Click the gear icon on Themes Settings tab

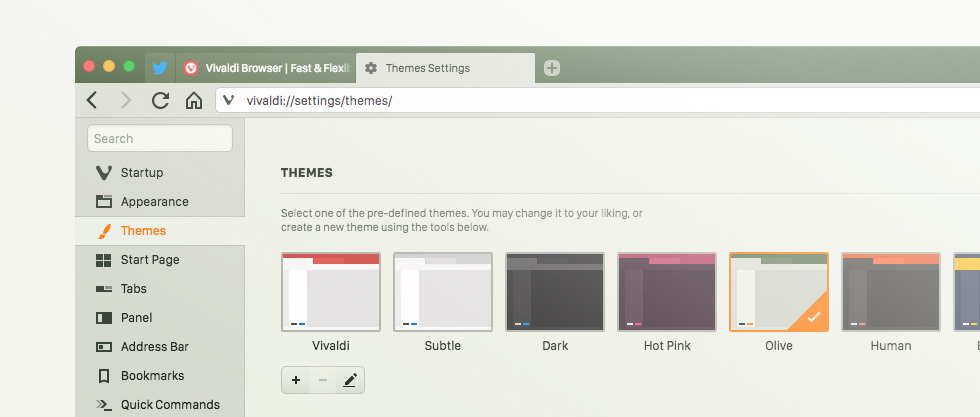[x=371, y=68]
